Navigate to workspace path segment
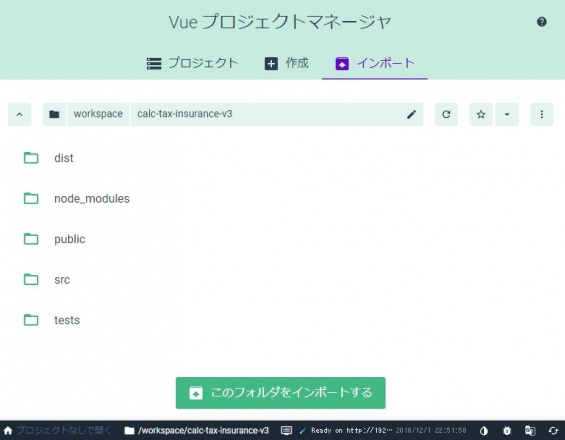This screenshot has width=565, height=440. click(98, 114)
